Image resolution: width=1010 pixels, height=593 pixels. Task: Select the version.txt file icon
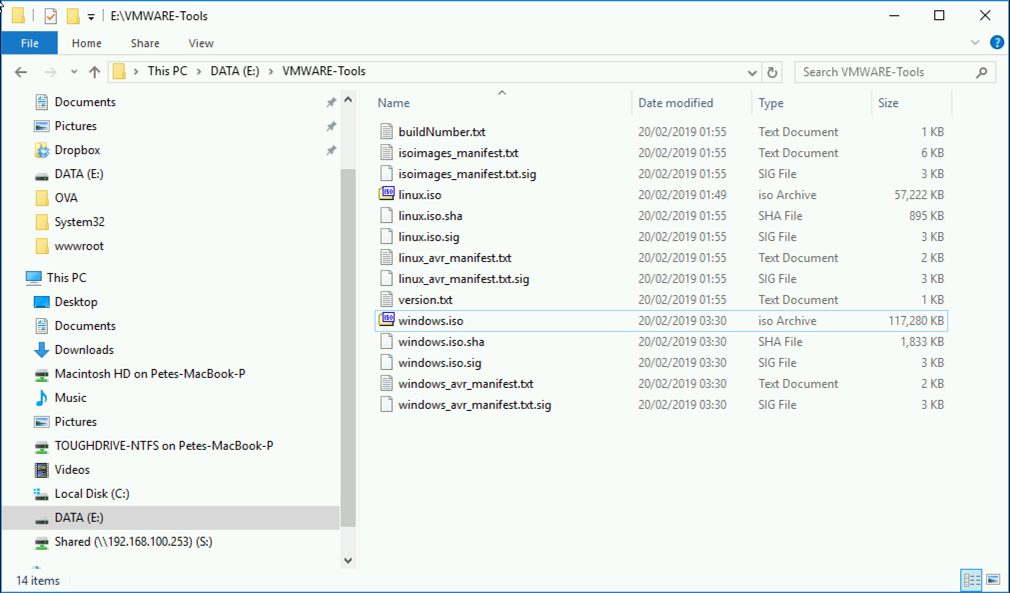point(386,299)
